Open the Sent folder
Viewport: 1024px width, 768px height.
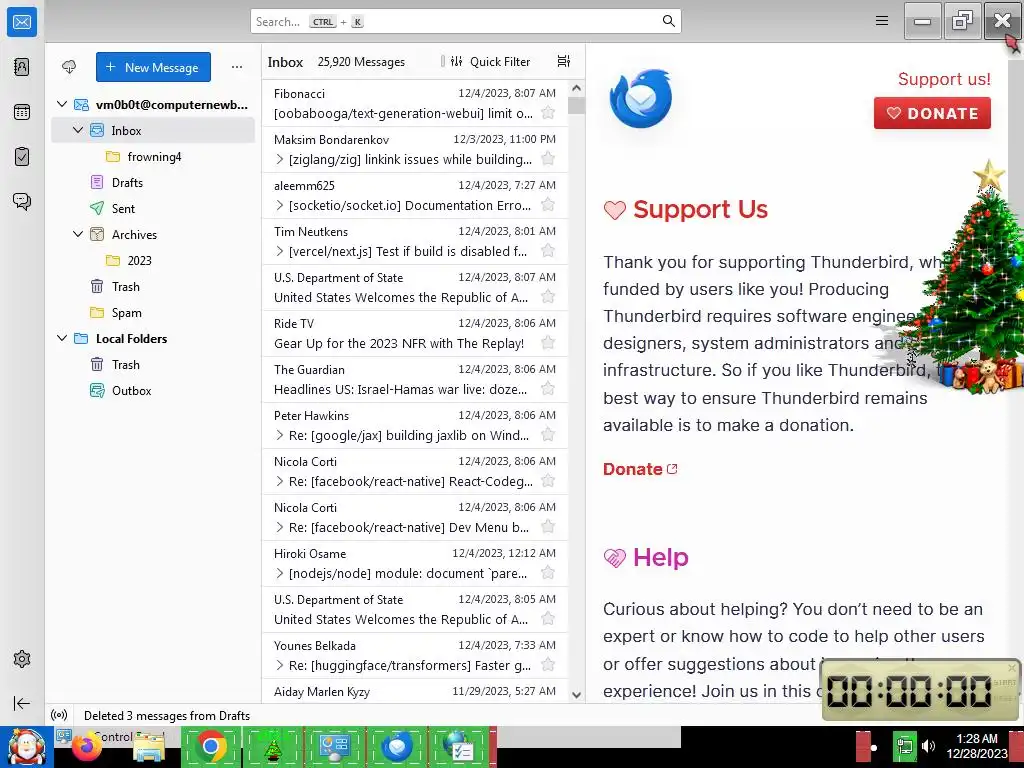point(153,208)
